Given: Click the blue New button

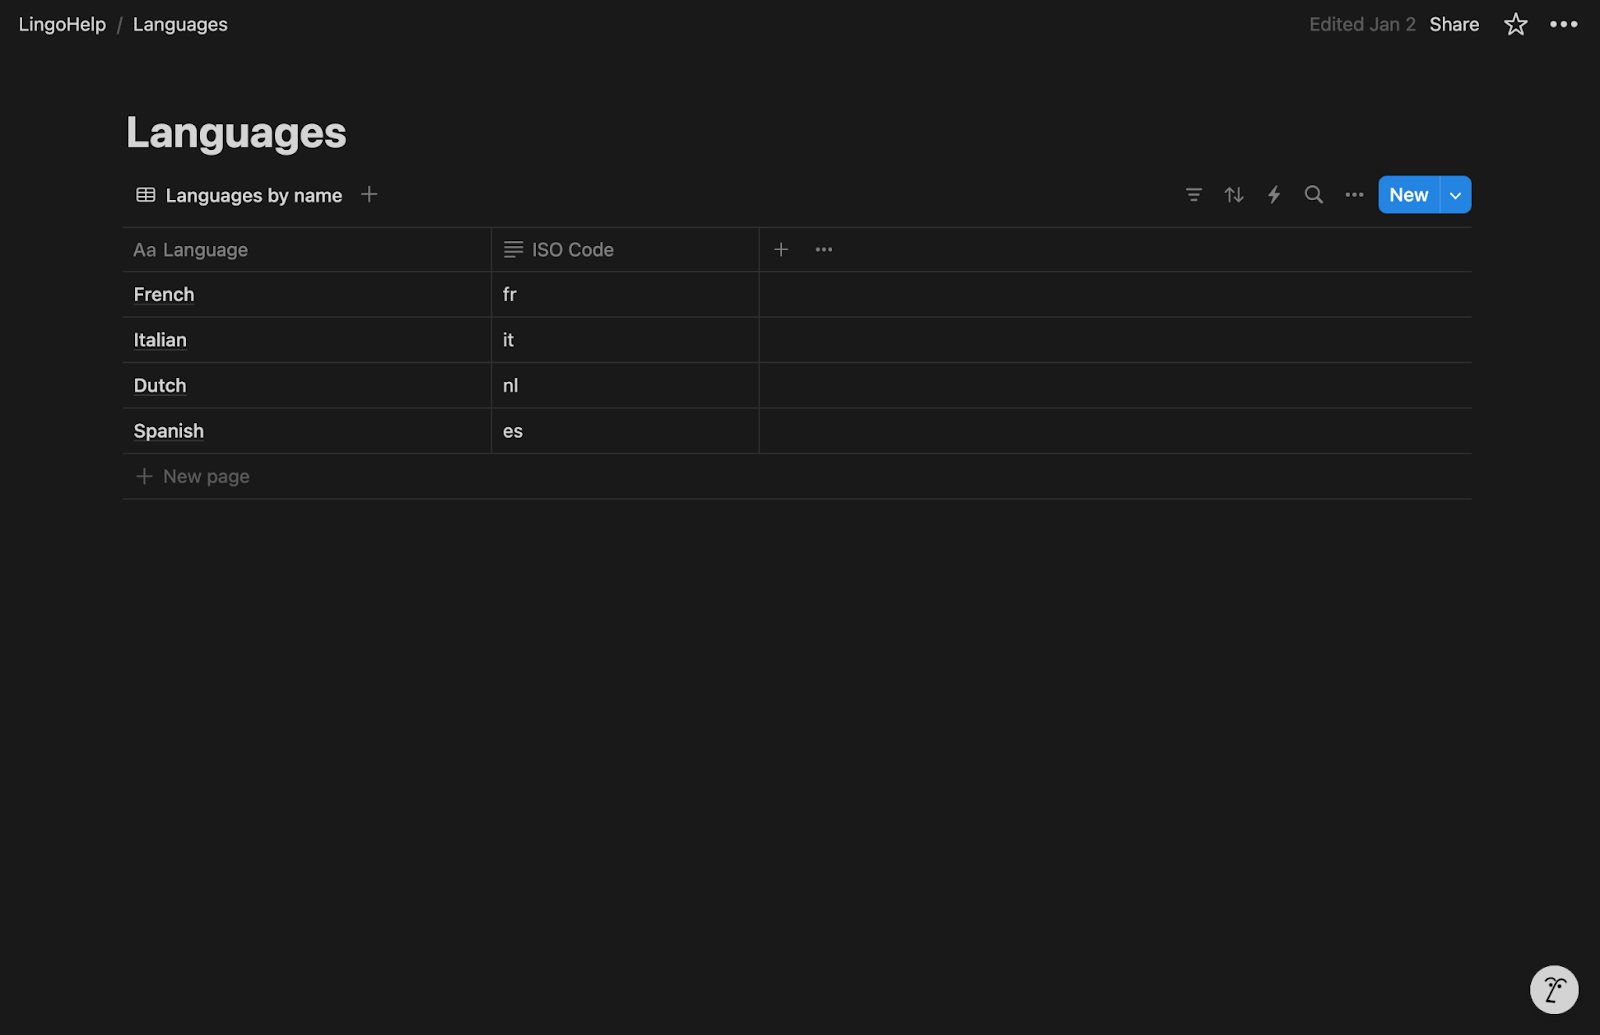Looking at the screenshot, I should click(1408, 195).
